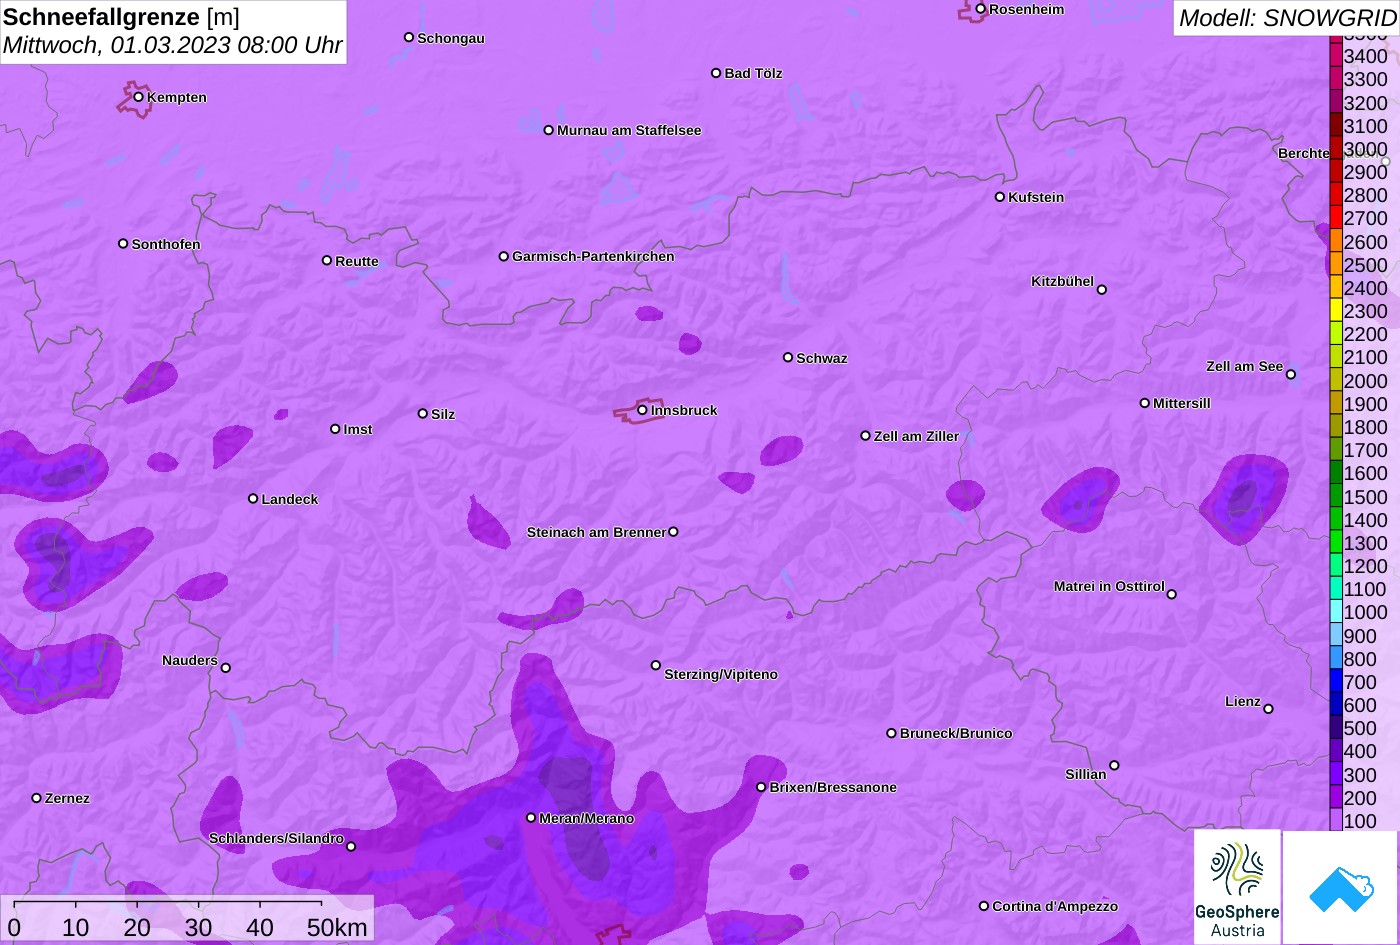
Task: Click the Murnau am Staffelsee label
Action: 629,130
